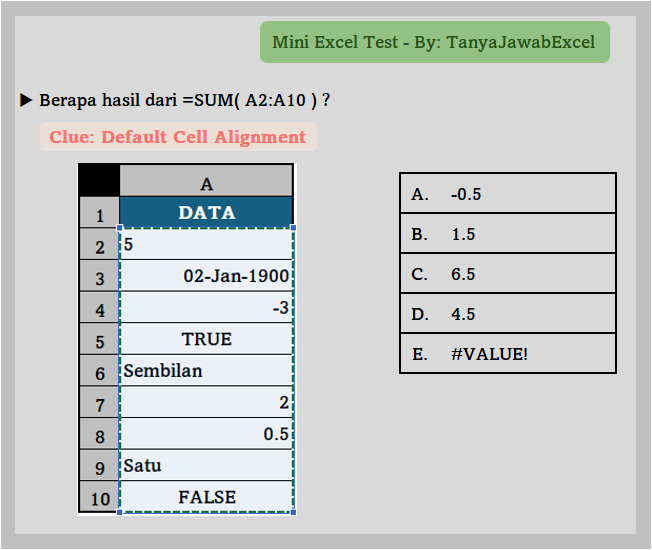Select answer option C, 6.5
Screen dimensions: 652x550
tap(508, 273)
